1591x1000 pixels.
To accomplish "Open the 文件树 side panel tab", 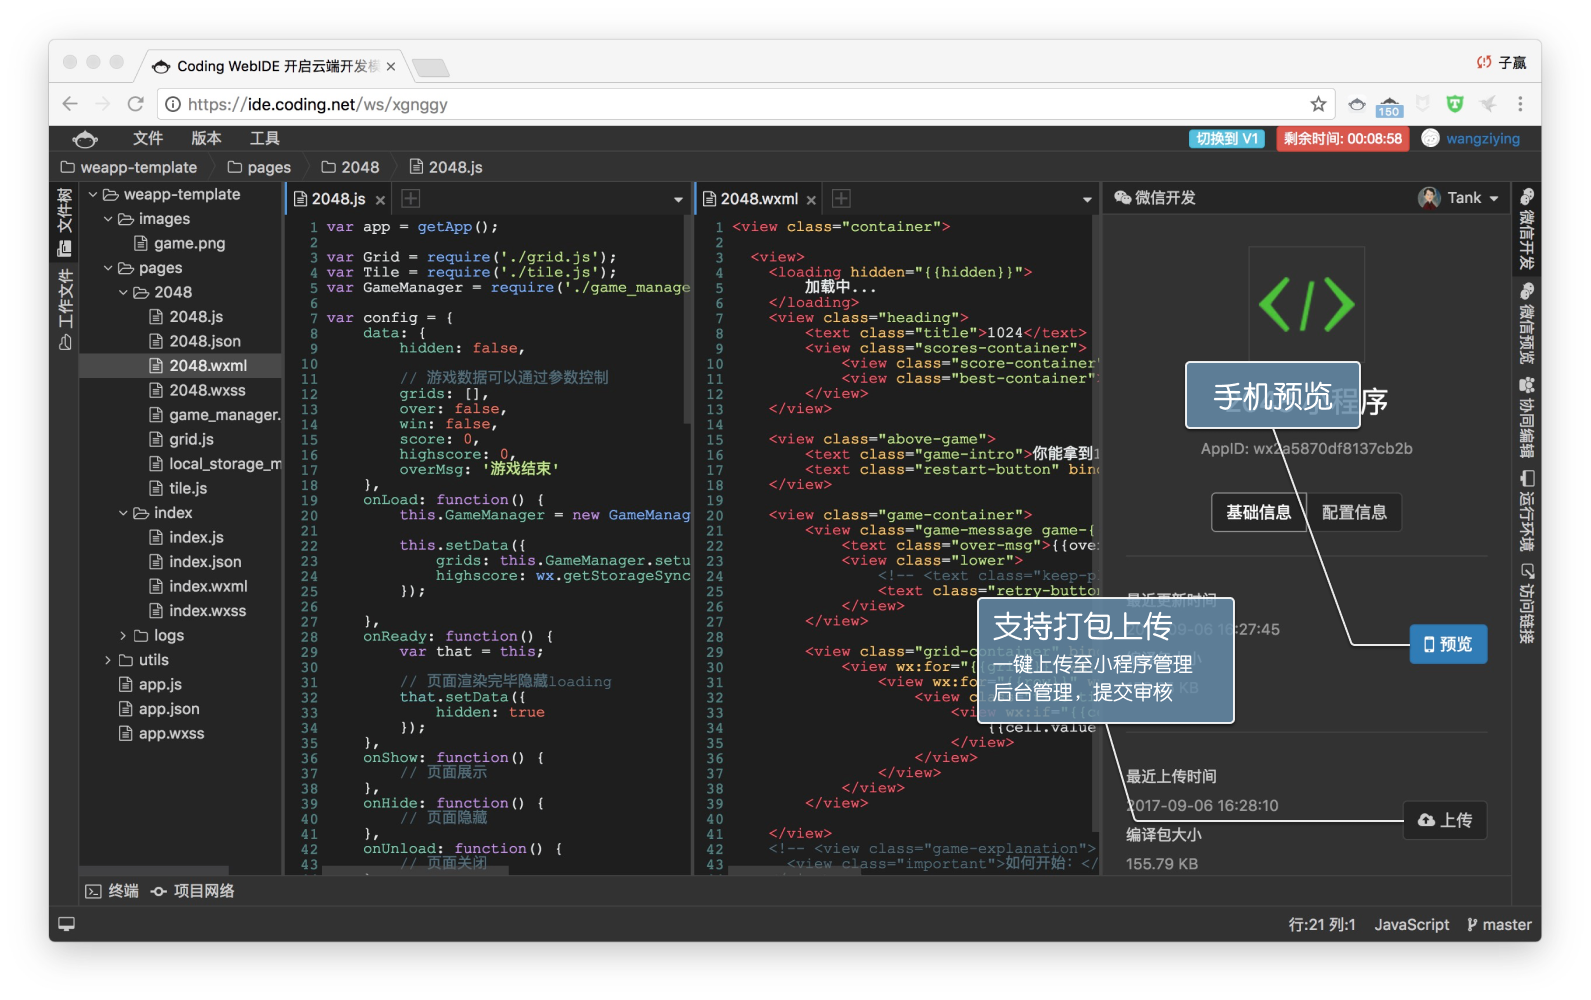I will click(x=65, y=222).
